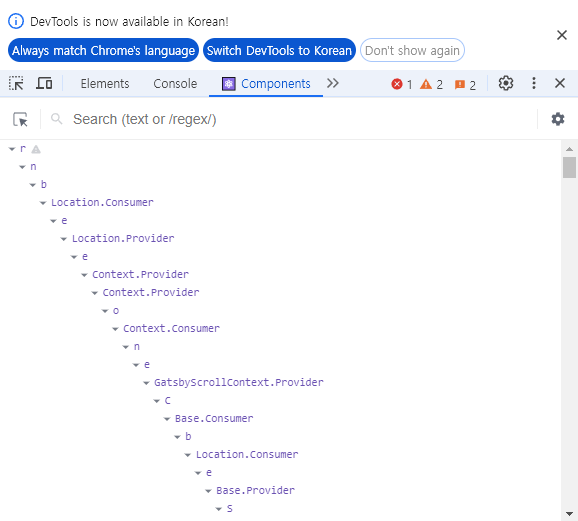Viewport: 578px width, 521px height.
Task: Select the C component row
Action: (x=167, y=400)
